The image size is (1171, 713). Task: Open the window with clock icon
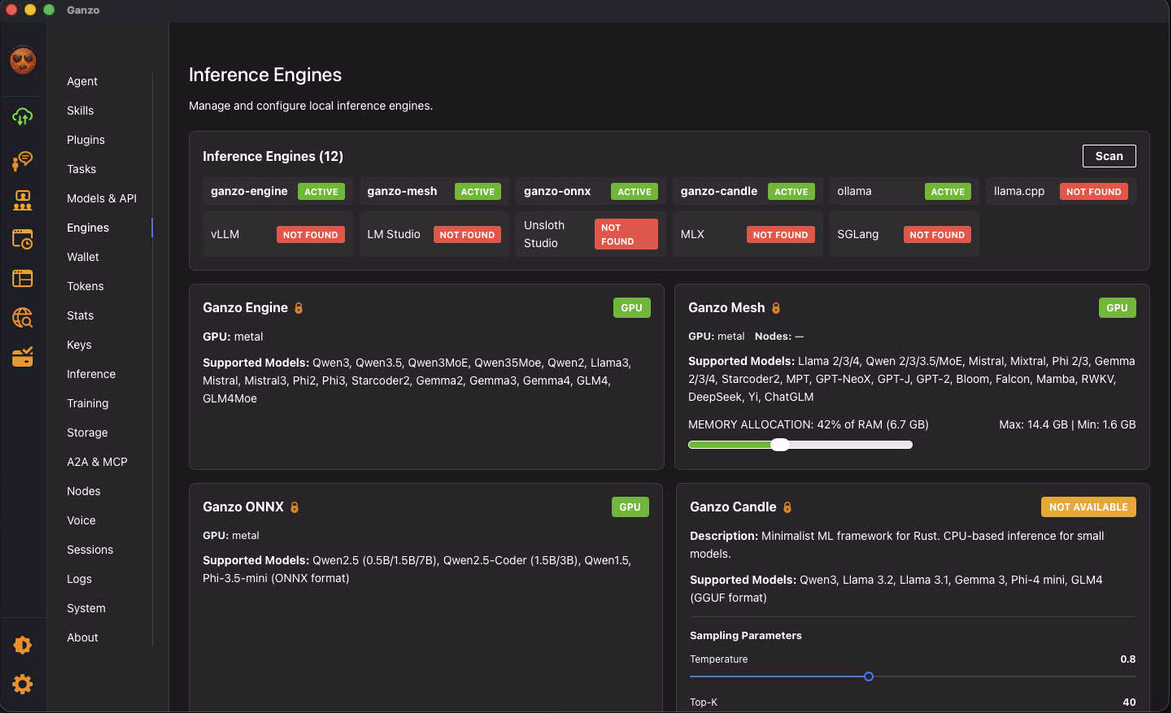pyautogui.click(x=22, y=239)
